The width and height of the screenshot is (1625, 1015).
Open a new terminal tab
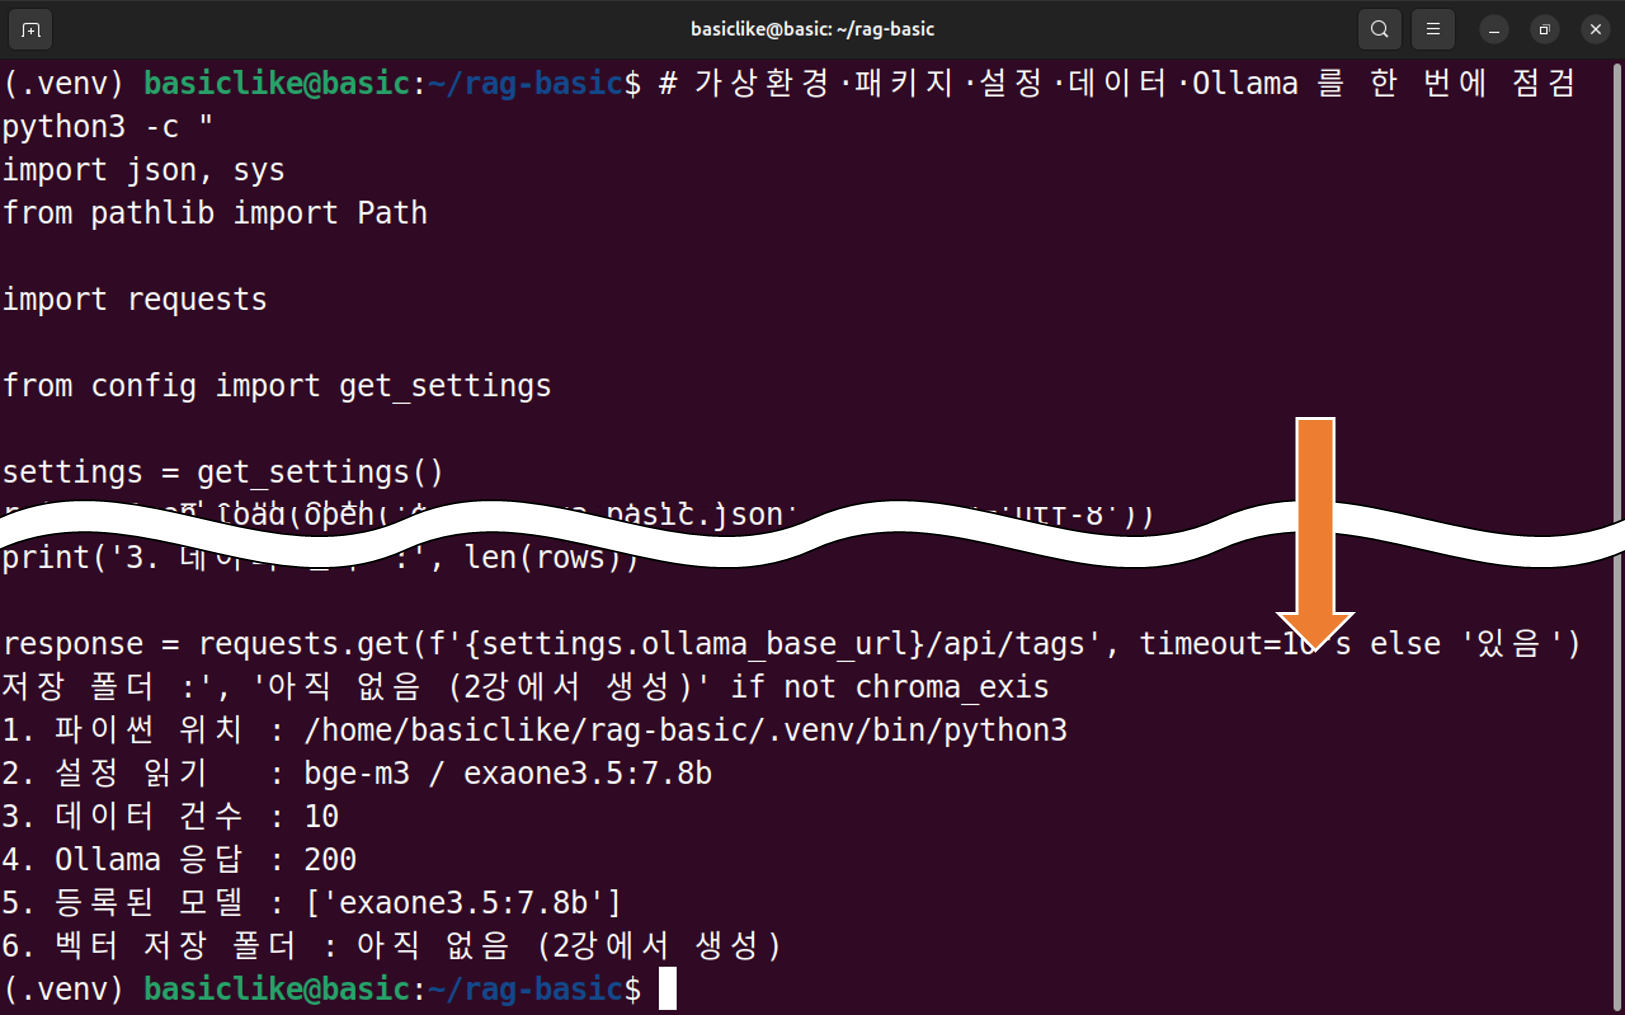point(30,30)
